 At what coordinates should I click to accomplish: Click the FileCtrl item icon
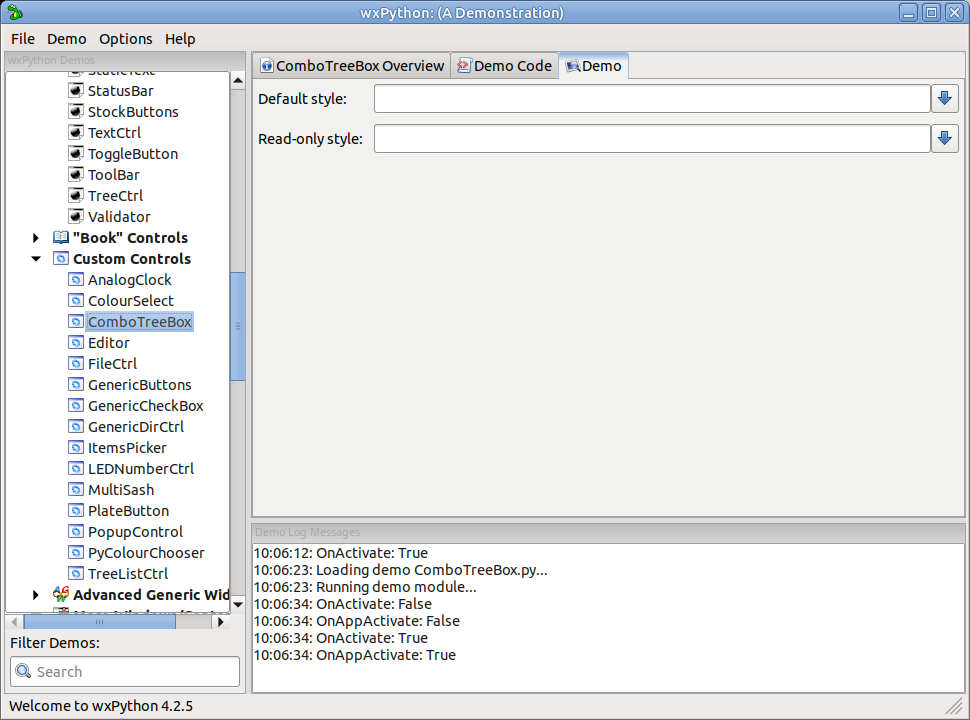coord(75,364)
